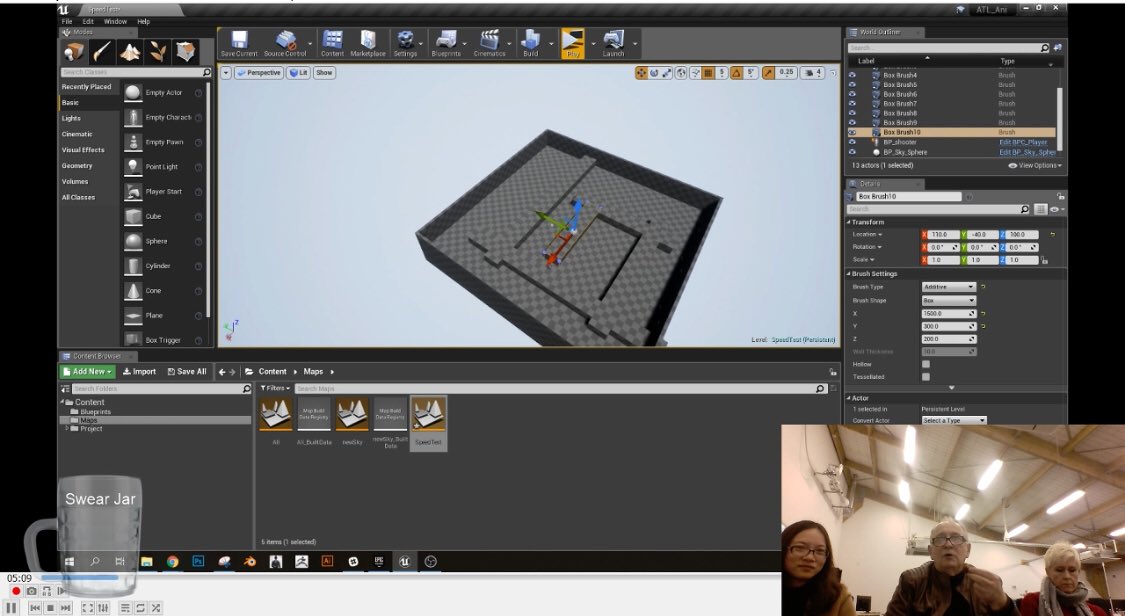The height and width of the screenshot is (616, 1125).
Task: Click the Location X value field
Action: (942, 234)
